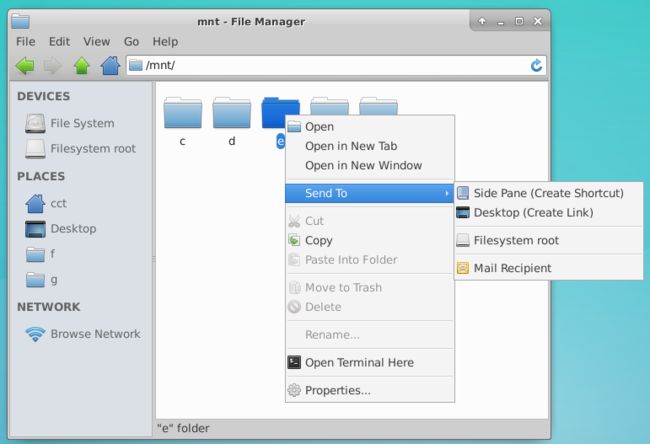Open the Edit menu
Image resolution: width=650 pixels, height=444 pixels.
[59, 41]
